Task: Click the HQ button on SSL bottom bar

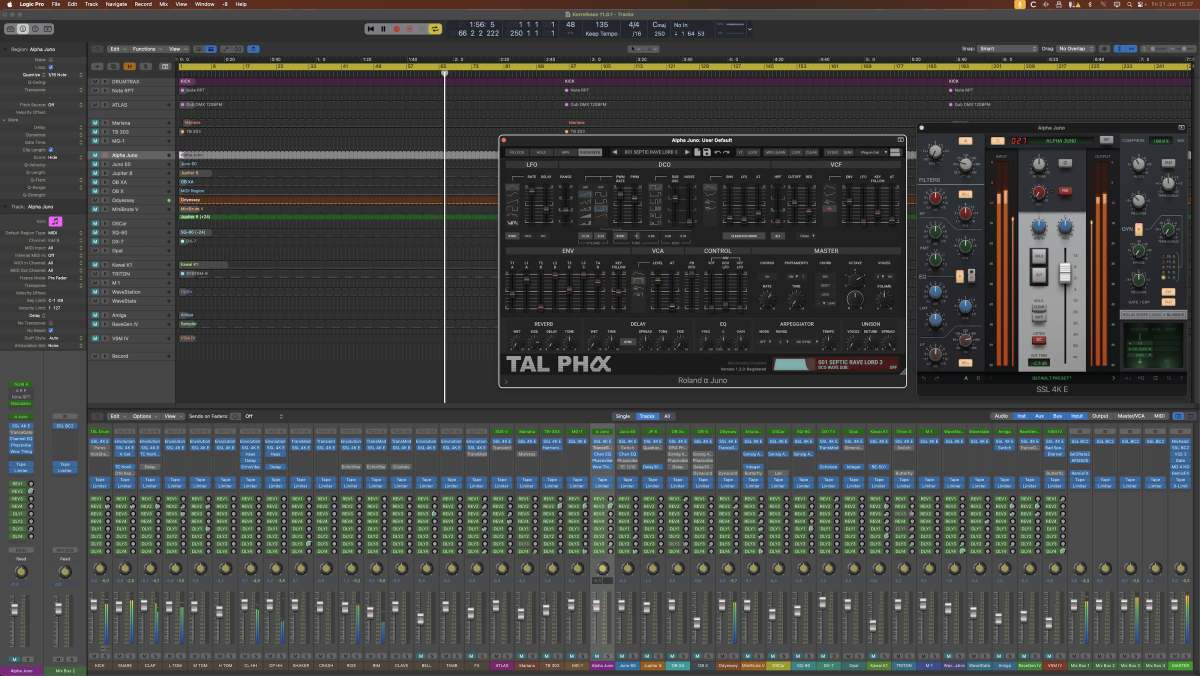Action: coord(1141,378)
